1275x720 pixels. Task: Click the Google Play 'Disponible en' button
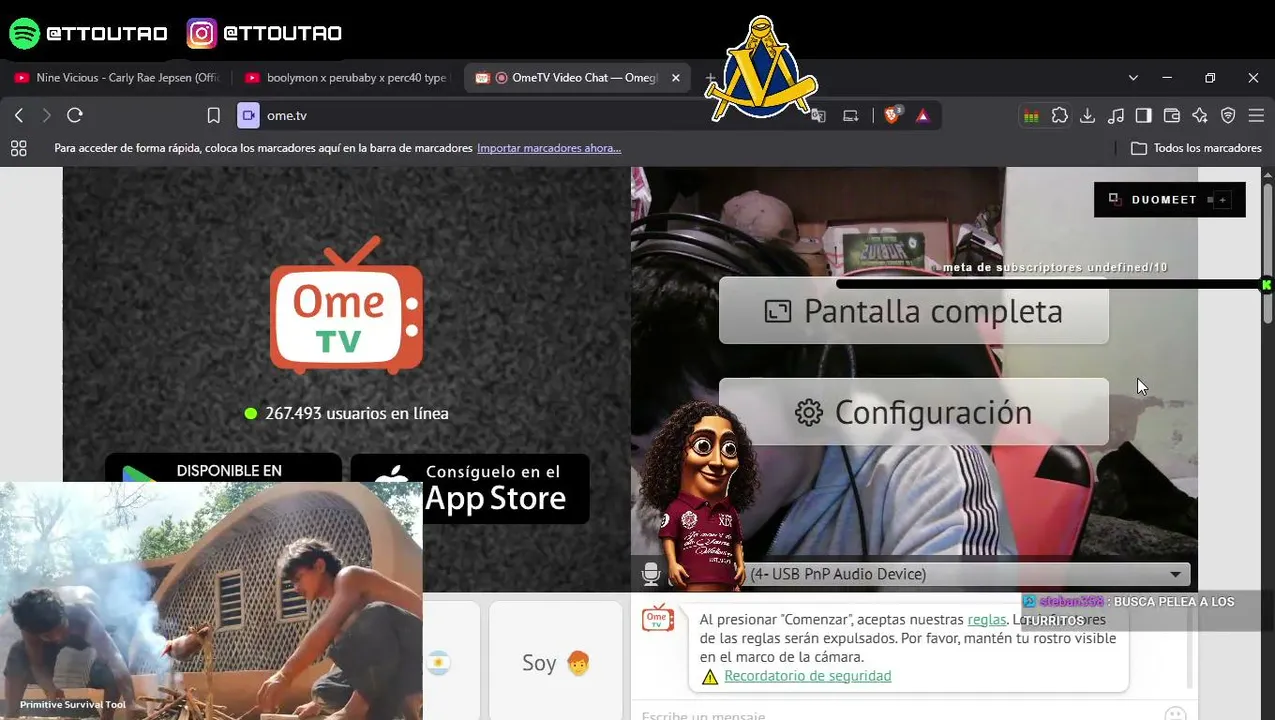point(223,468)
